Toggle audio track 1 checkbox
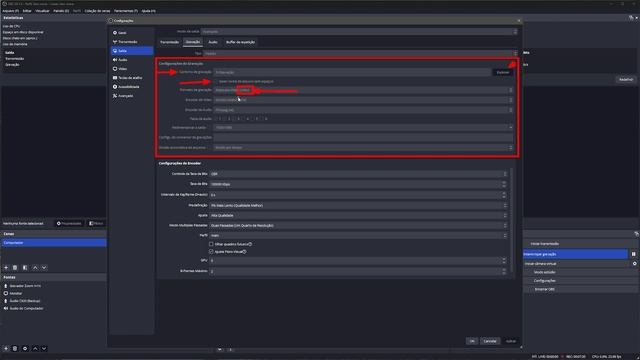 [x=216, y=119]
